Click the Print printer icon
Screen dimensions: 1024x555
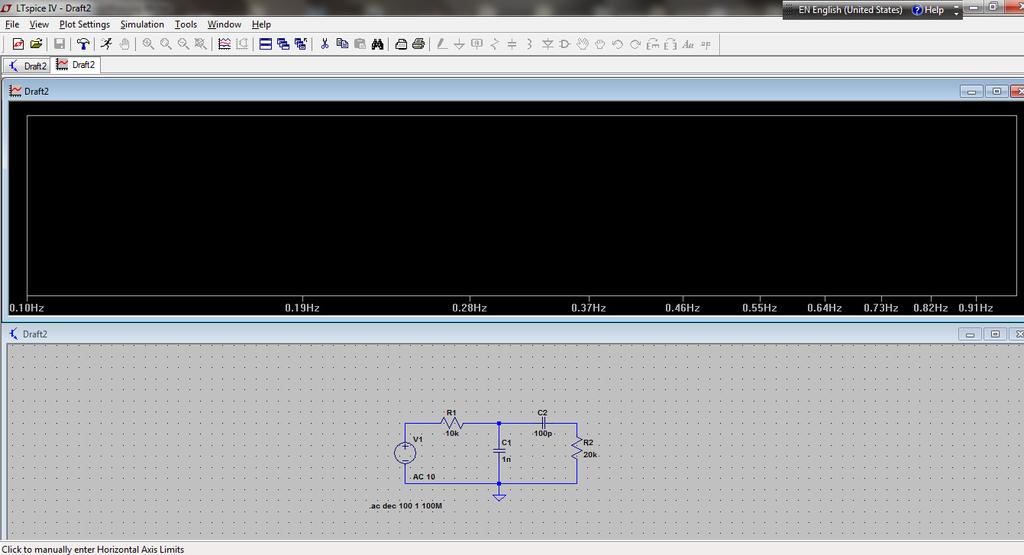coord(419,44)
